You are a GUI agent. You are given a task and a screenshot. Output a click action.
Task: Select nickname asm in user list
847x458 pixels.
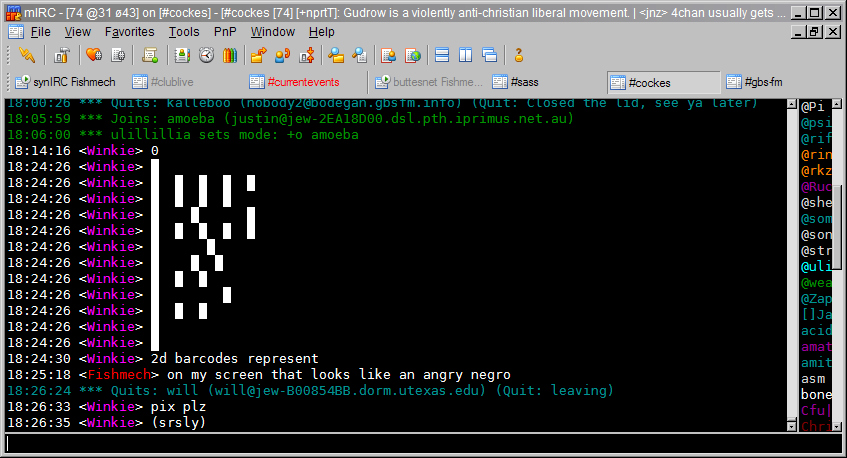[x=813, y=379]
